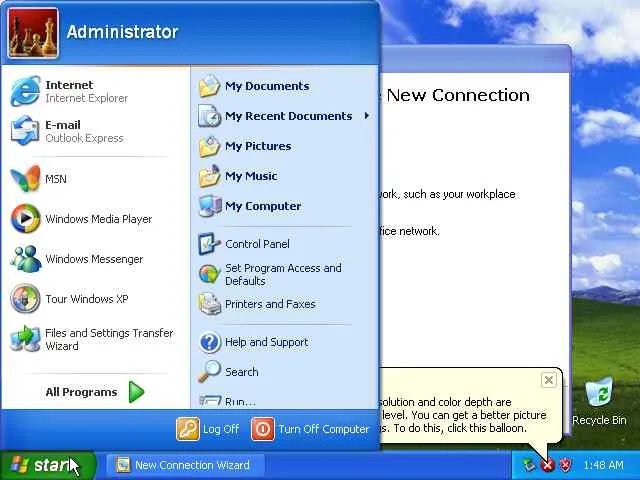Viewport: 640px width, 480px height.
Task: Close the notification balloon
Action: pos(549,380)
